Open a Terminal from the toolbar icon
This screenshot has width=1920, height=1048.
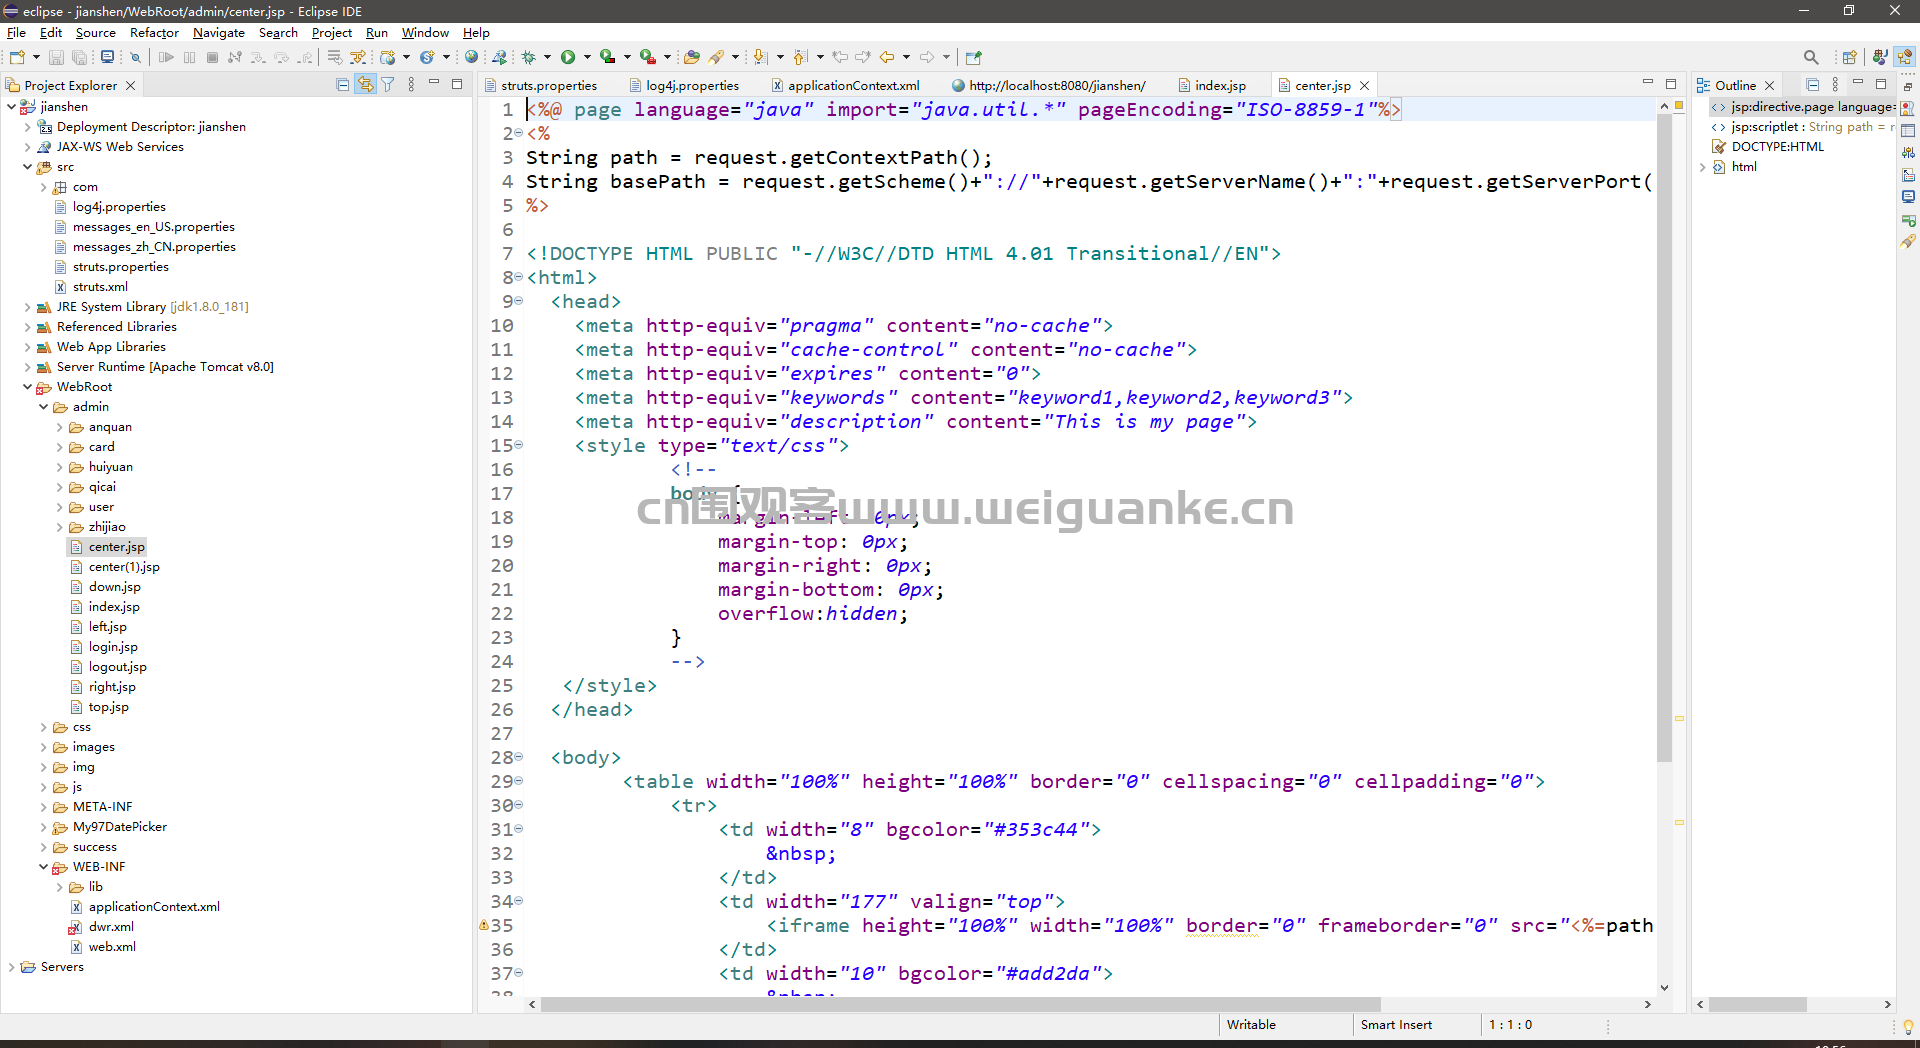(x=107, y=57)
